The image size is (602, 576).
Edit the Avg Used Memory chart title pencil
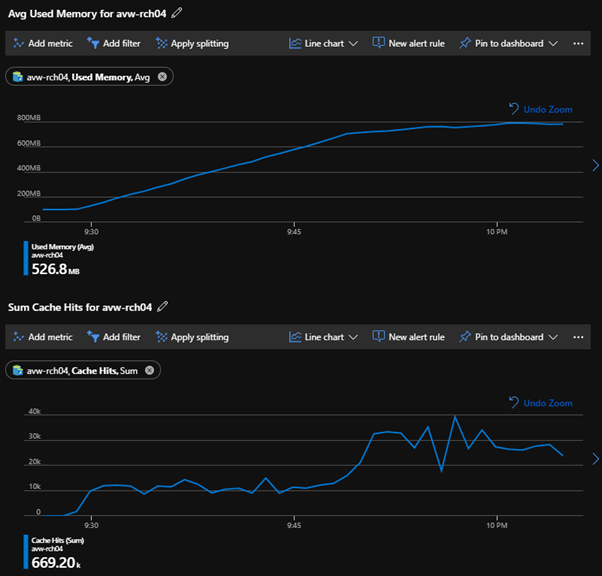[178, 13]
